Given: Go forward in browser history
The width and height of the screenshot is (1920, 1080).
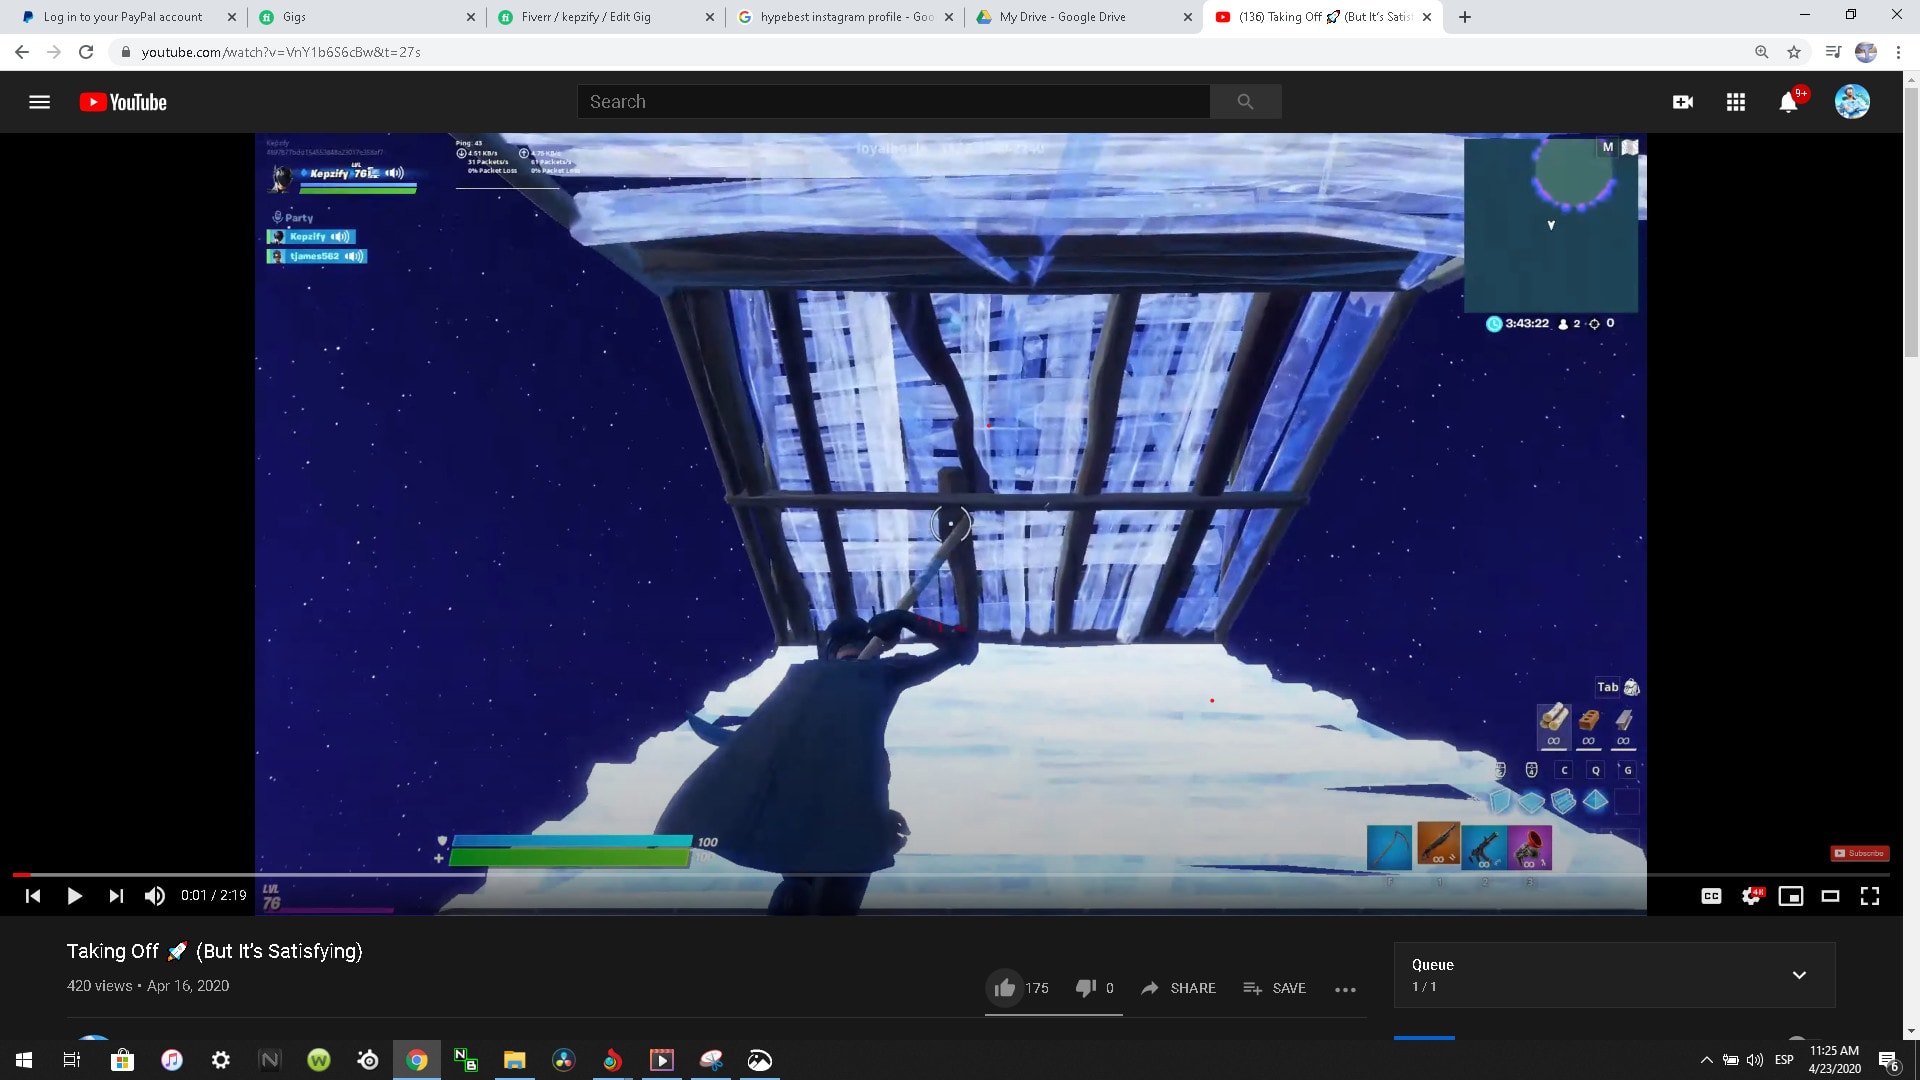Looking at the screenshot, I should [x=54, y=52].
